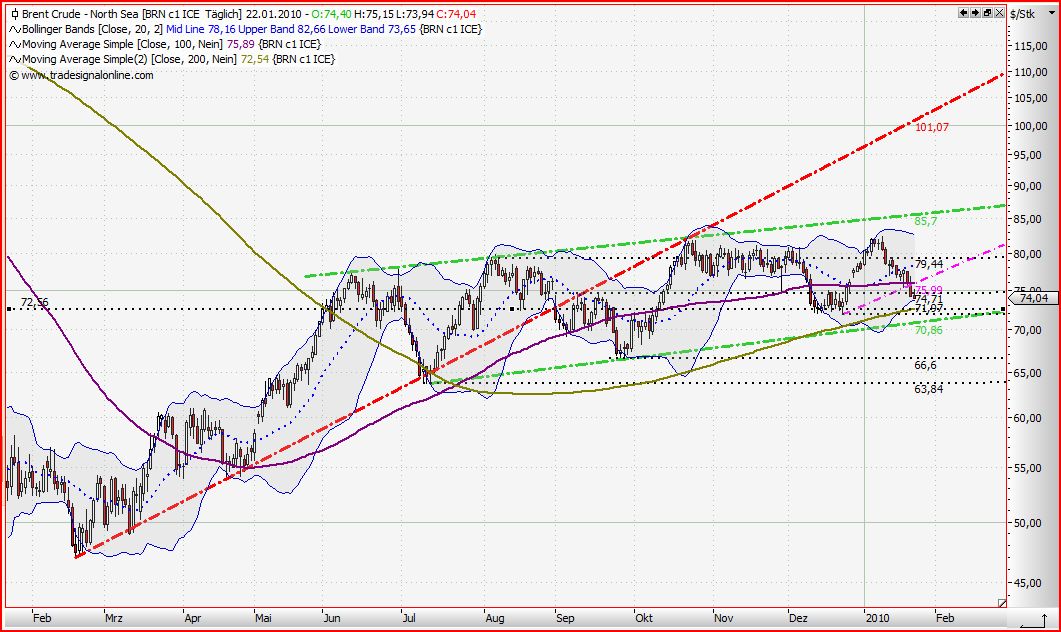Select the Brent Crude - North Sea title text
Viewport: 1061px width, 632px height.
pos(80,14)
